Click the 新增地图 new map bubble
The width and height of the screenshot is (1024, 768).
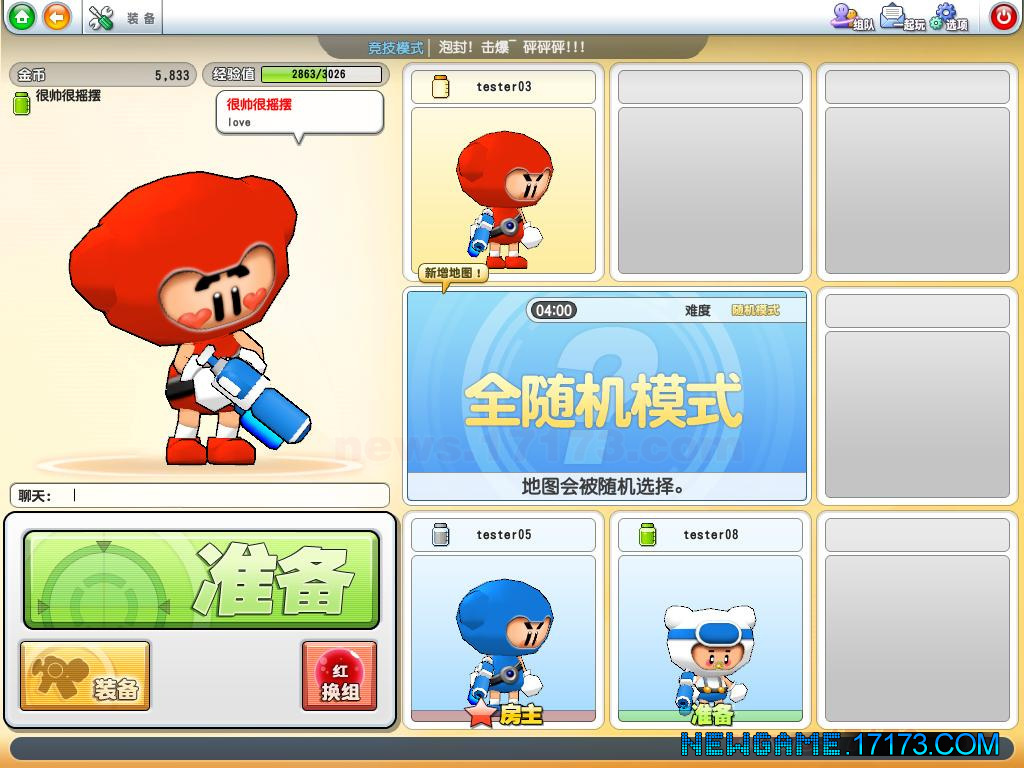[x=453, y=274]
